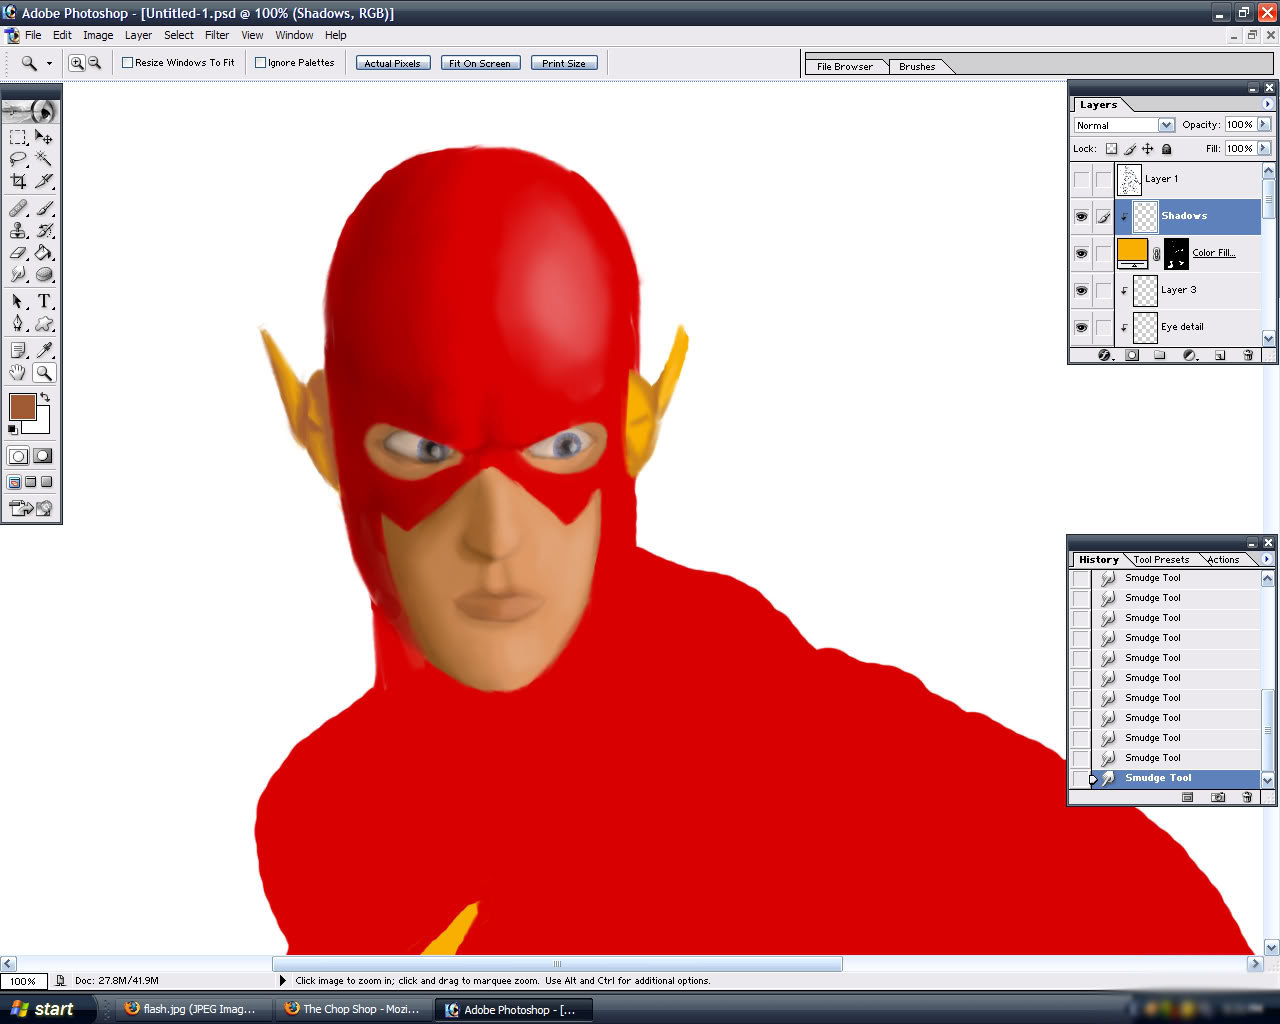Swap foreground and background colors
The width and height of the screenshot is (1280, 1024).
45,397
